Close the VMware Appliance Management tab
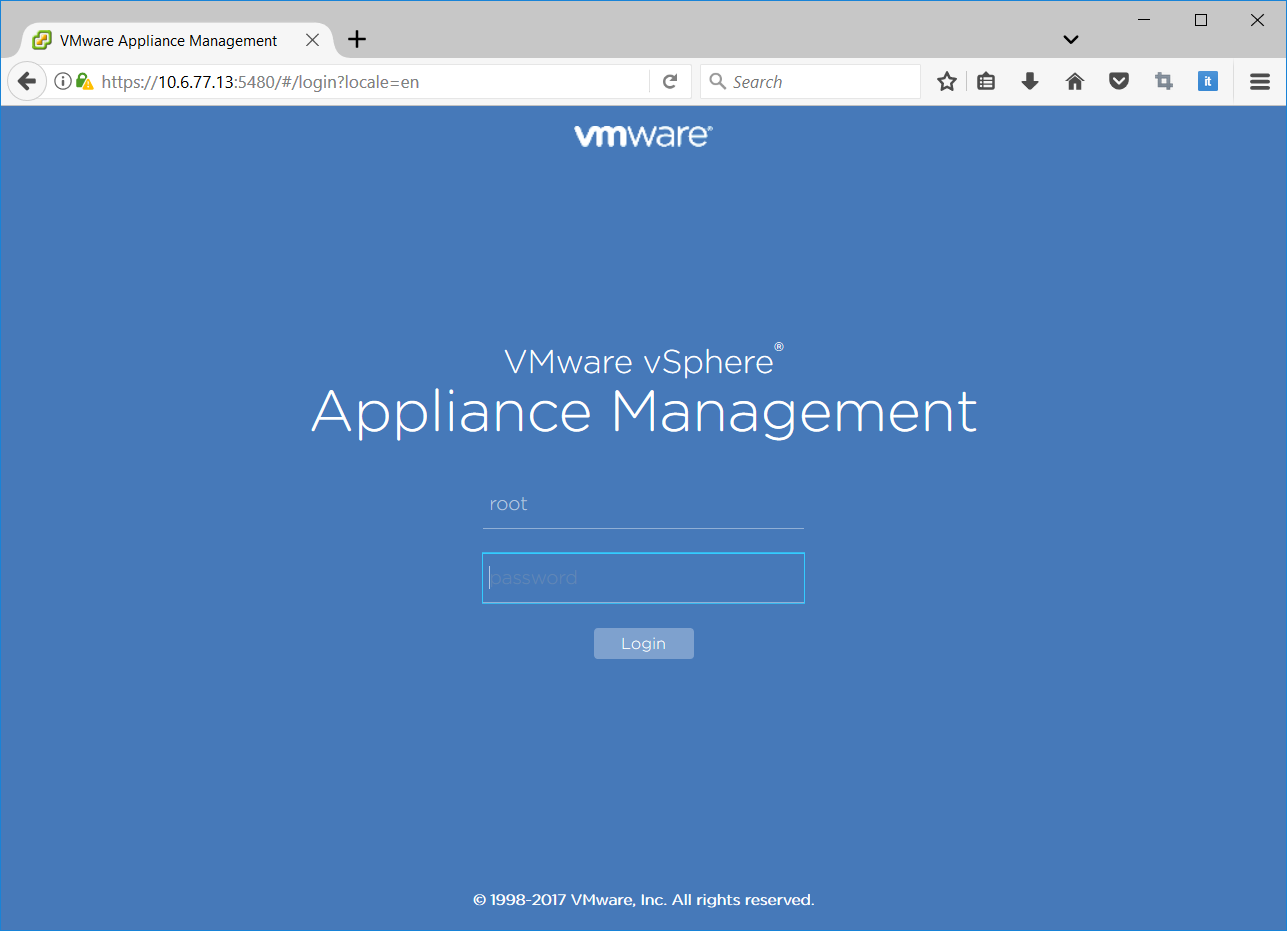 pyautogui.click(x=312, y=40)
